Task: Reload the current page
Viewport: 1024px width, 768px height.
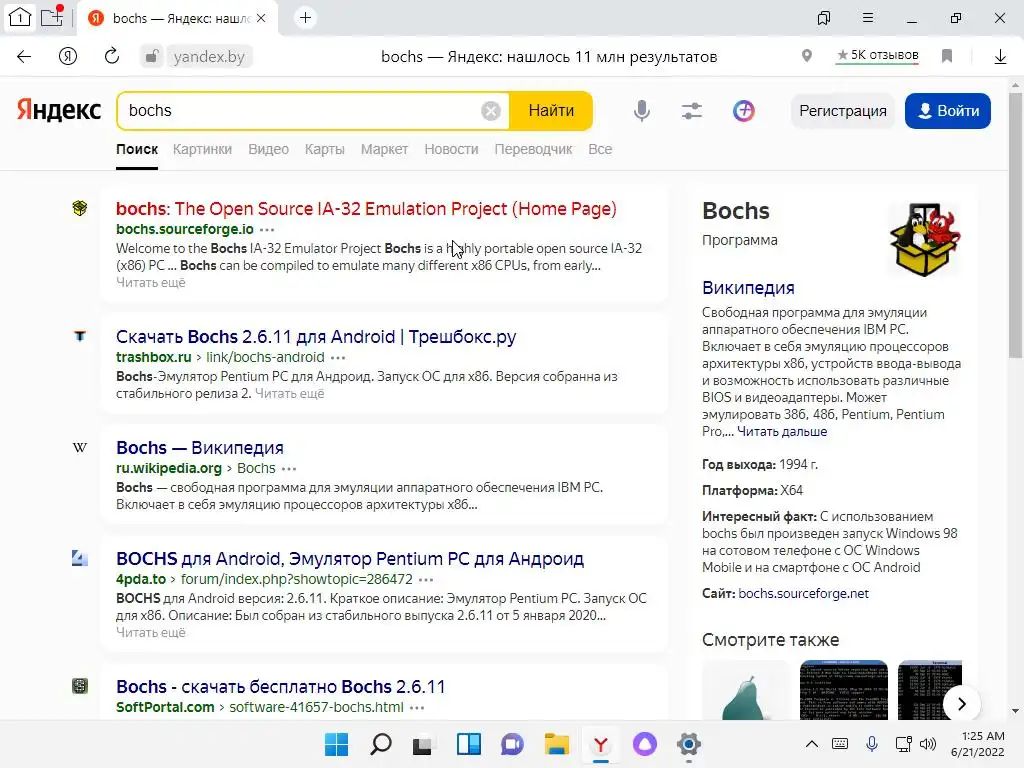Action: tap(112, 56)
